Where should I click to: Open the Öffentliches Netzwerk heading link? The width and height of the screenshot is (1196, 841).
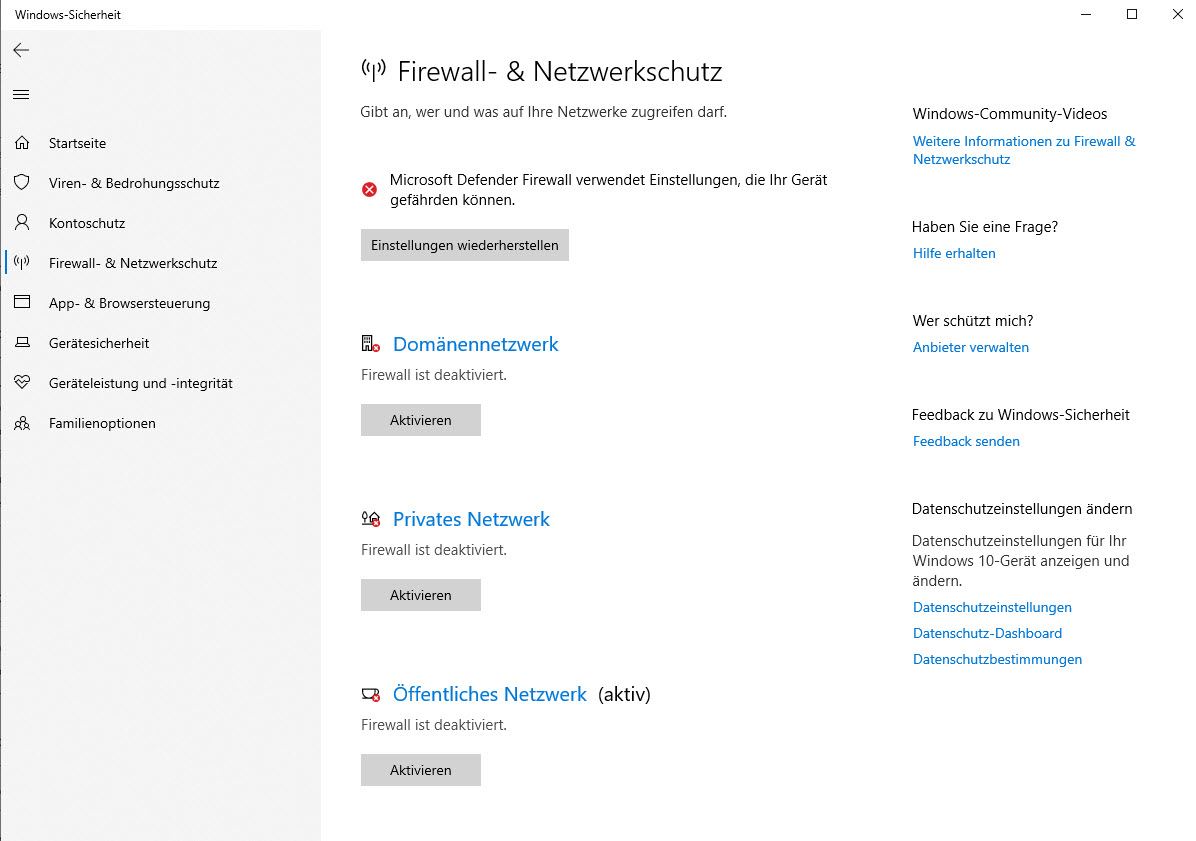[x=489, y=694]
